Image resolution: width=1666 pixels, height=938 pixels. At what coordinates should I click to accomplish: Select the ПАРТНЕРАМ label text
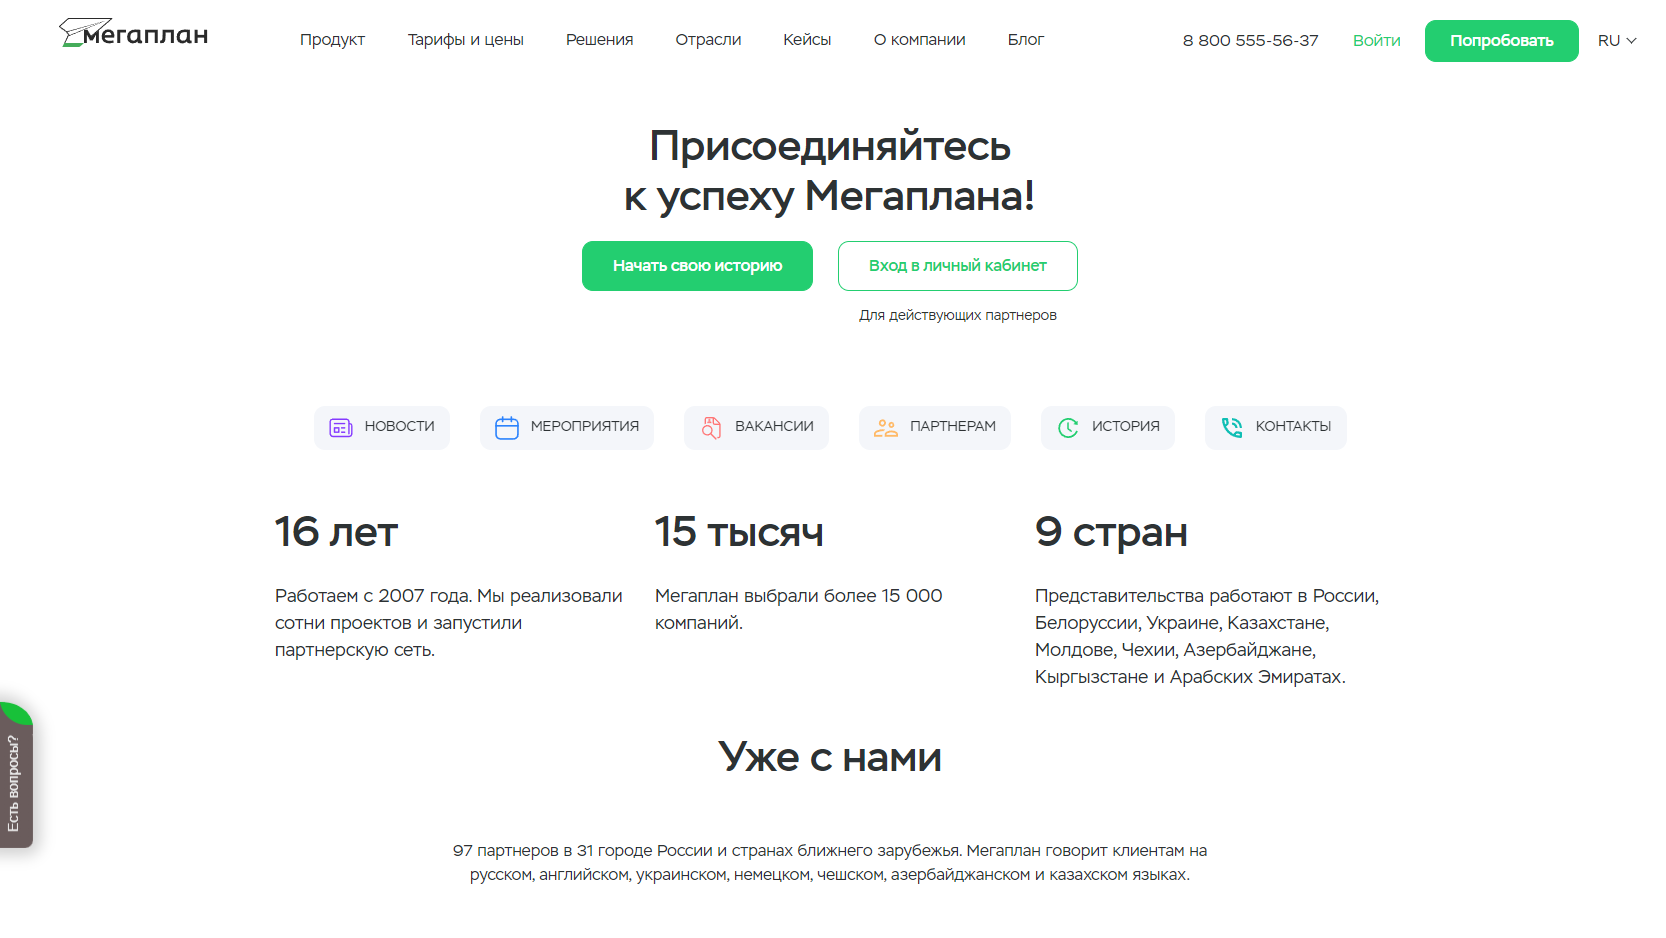tap(952, 427)
